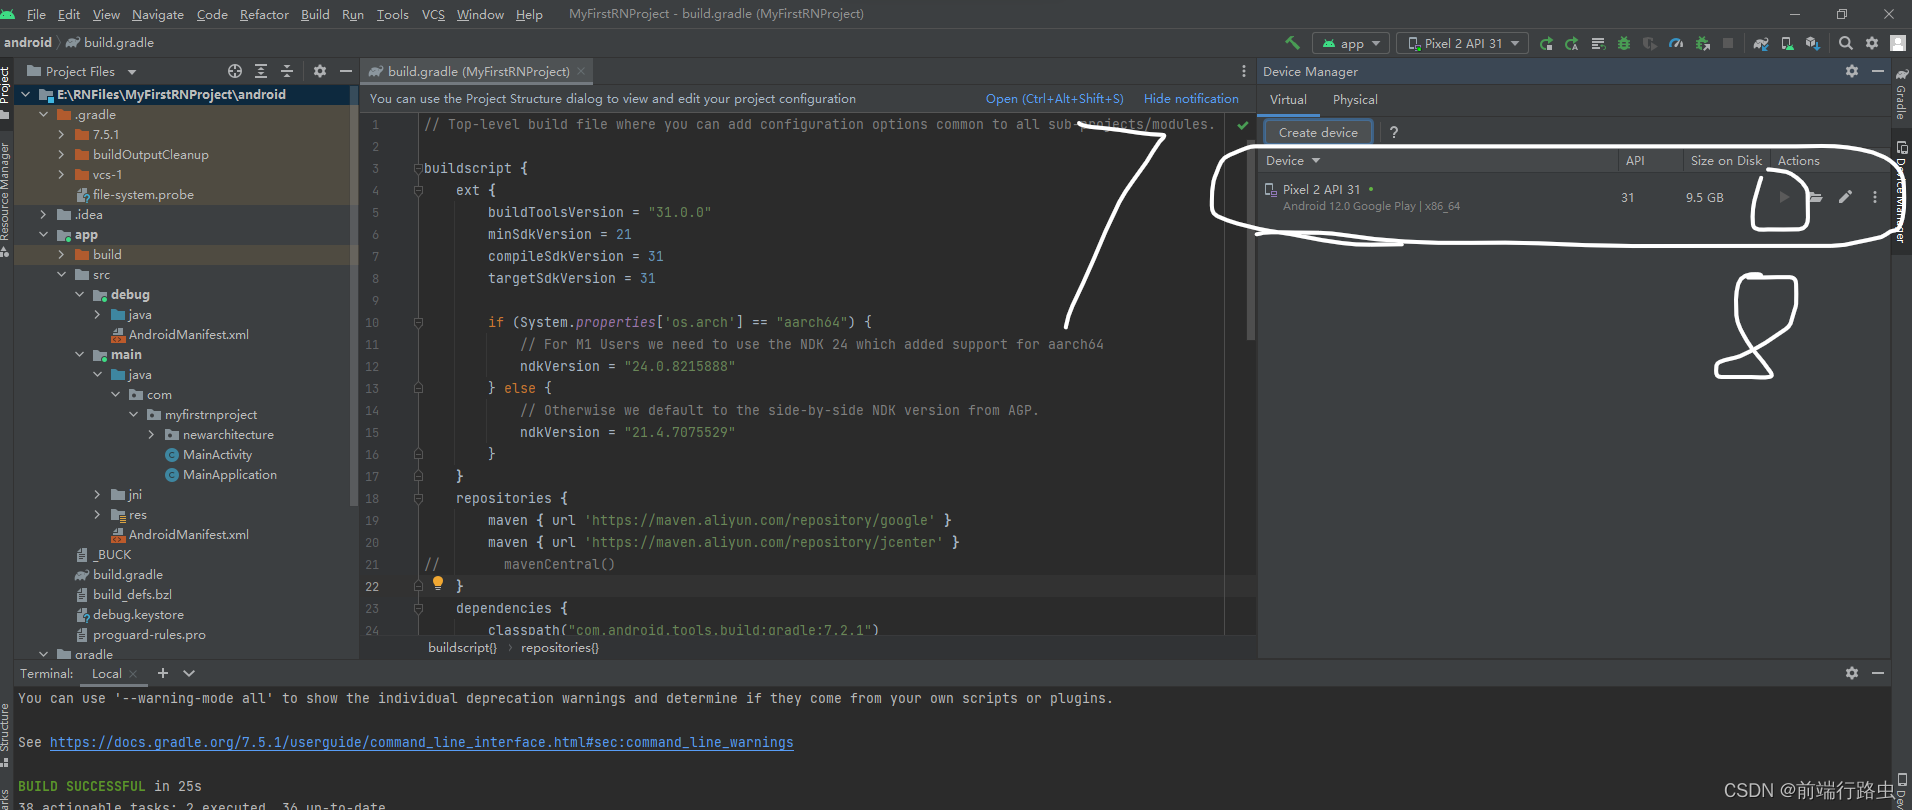Click the user account avatar icon

(1898, 43)
